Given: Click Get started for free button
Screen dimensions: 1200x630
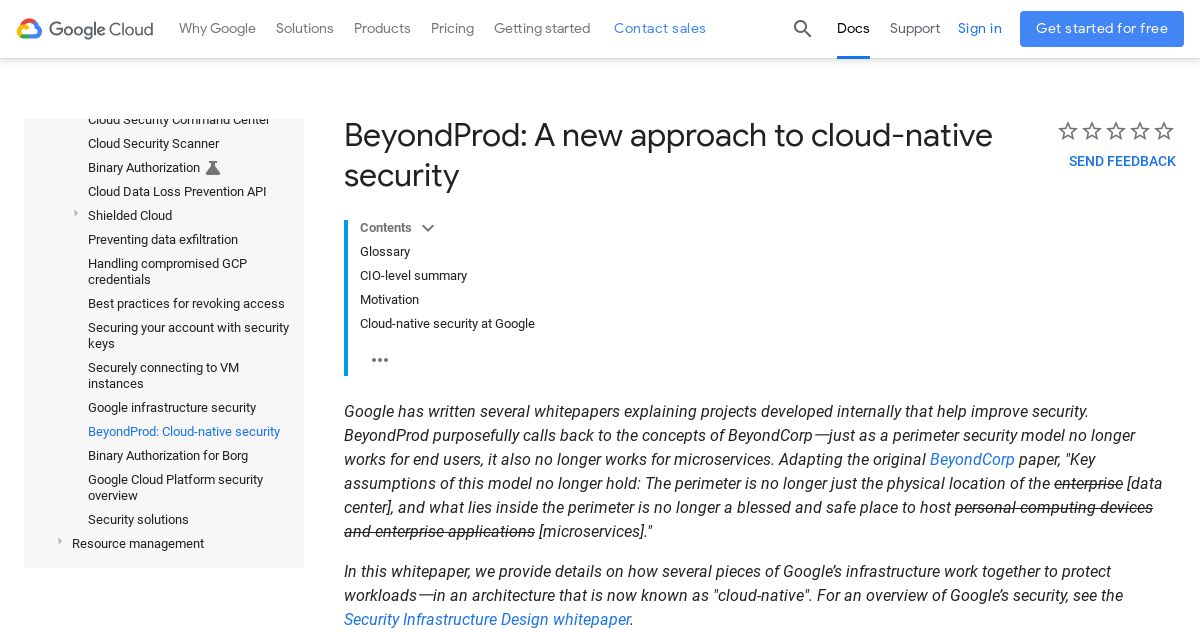Looking at the screenshot, I should coord(1101,29).
